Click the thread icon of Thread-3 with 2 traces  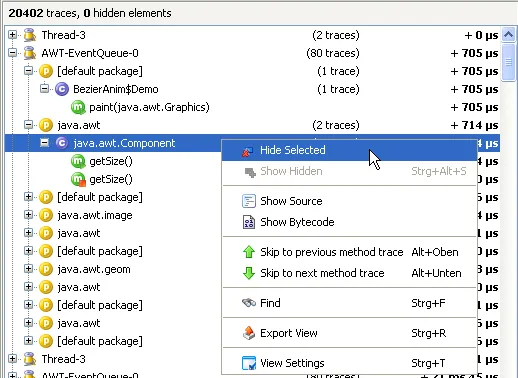coord(30,35)
